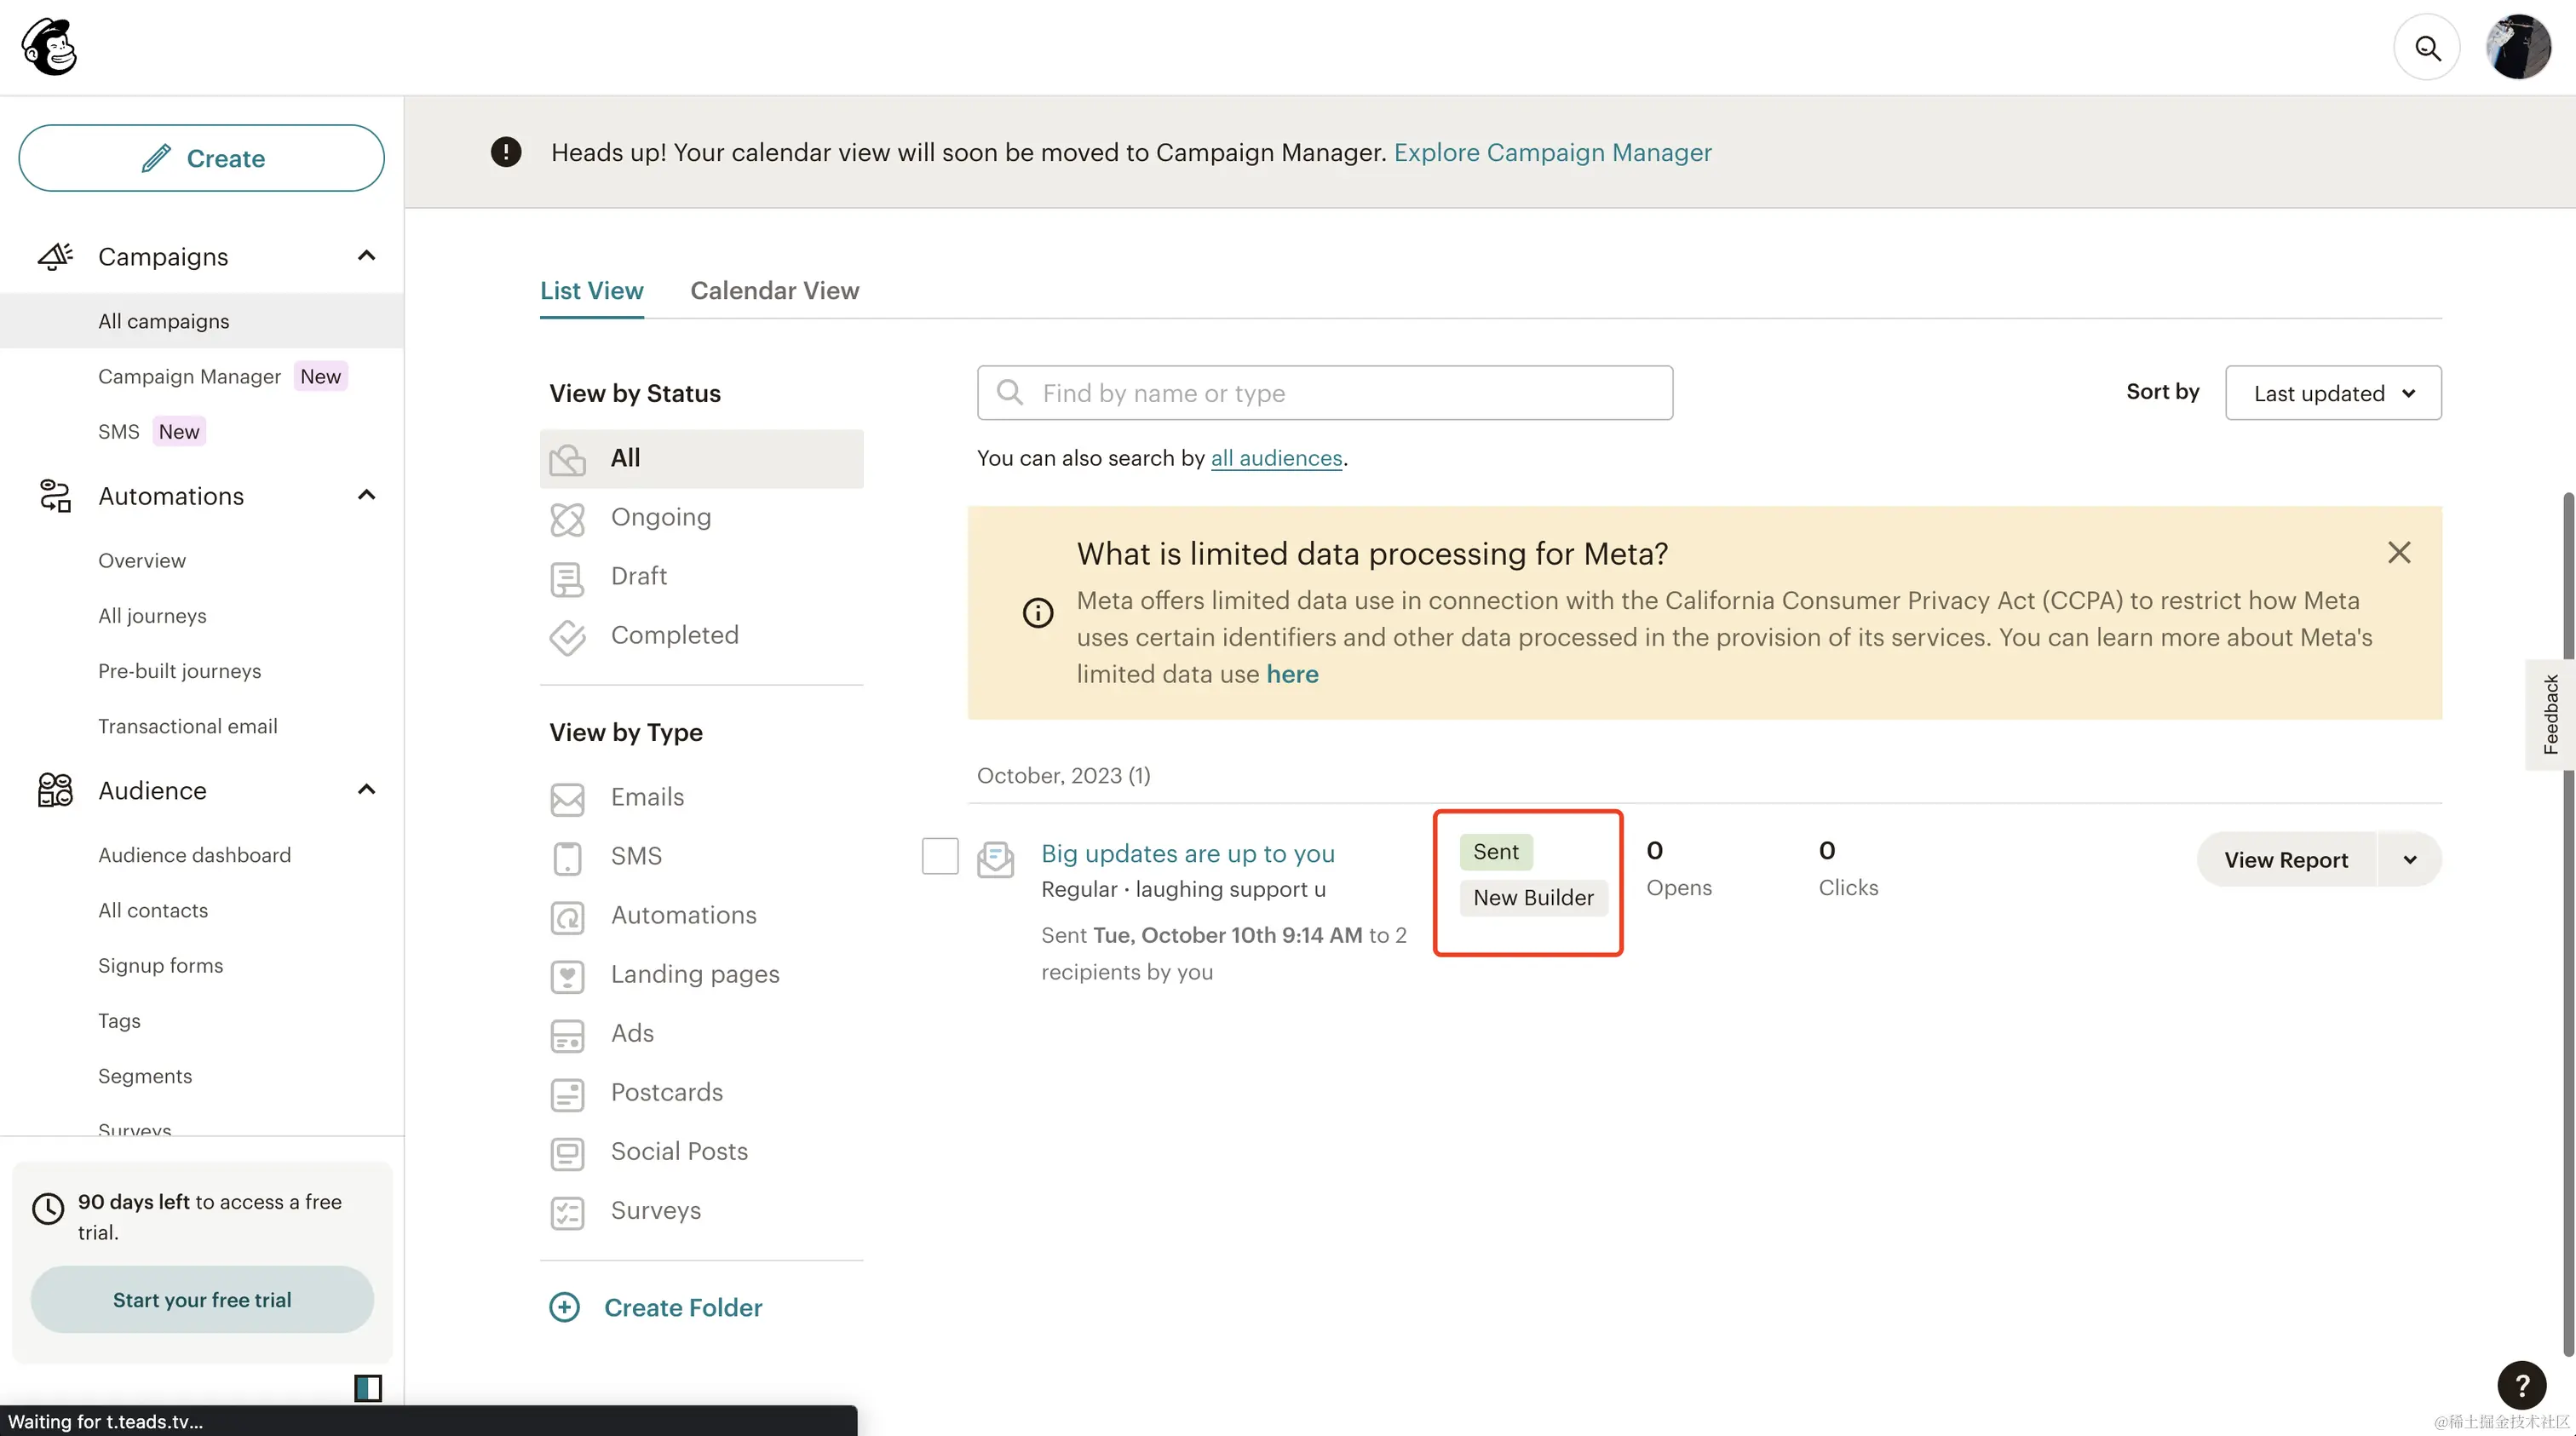Click the Mailchimp monkey logo
2576x1436 pixels.
pyautogui.click(x=49, y=47)
